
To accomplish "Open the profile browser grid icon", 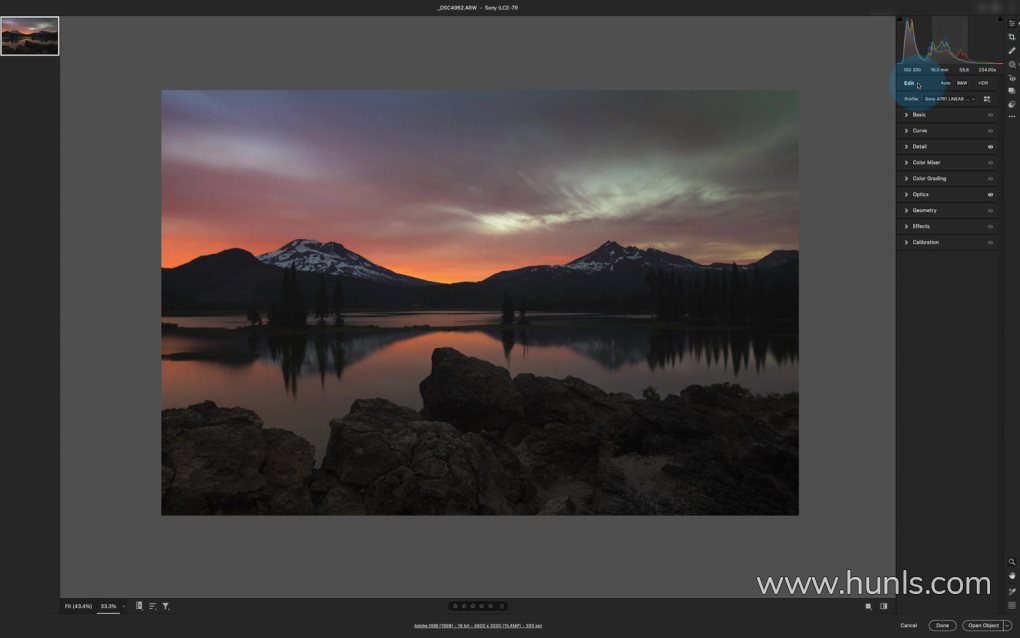I will pos(987,99).
